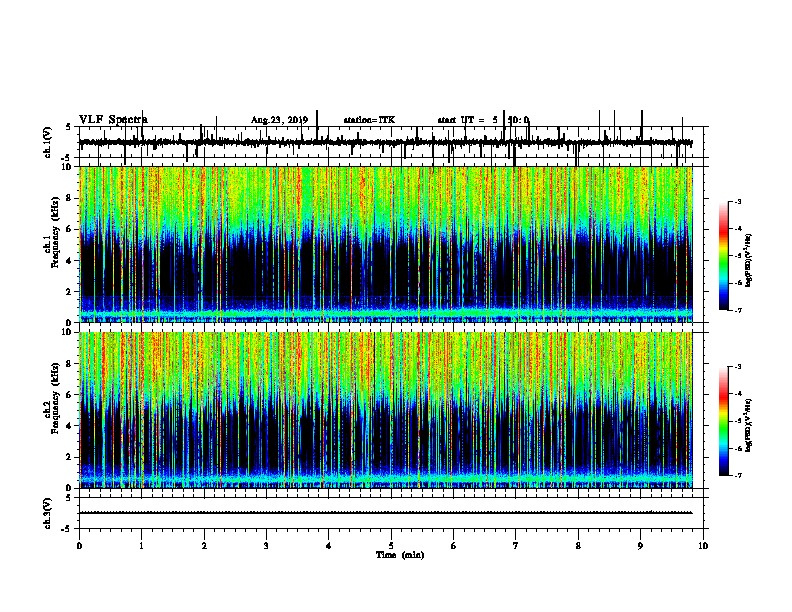Click the "-7" tick on ch.1 colorbar
Viewport: 792px width, 612px height.
[737, 310]
